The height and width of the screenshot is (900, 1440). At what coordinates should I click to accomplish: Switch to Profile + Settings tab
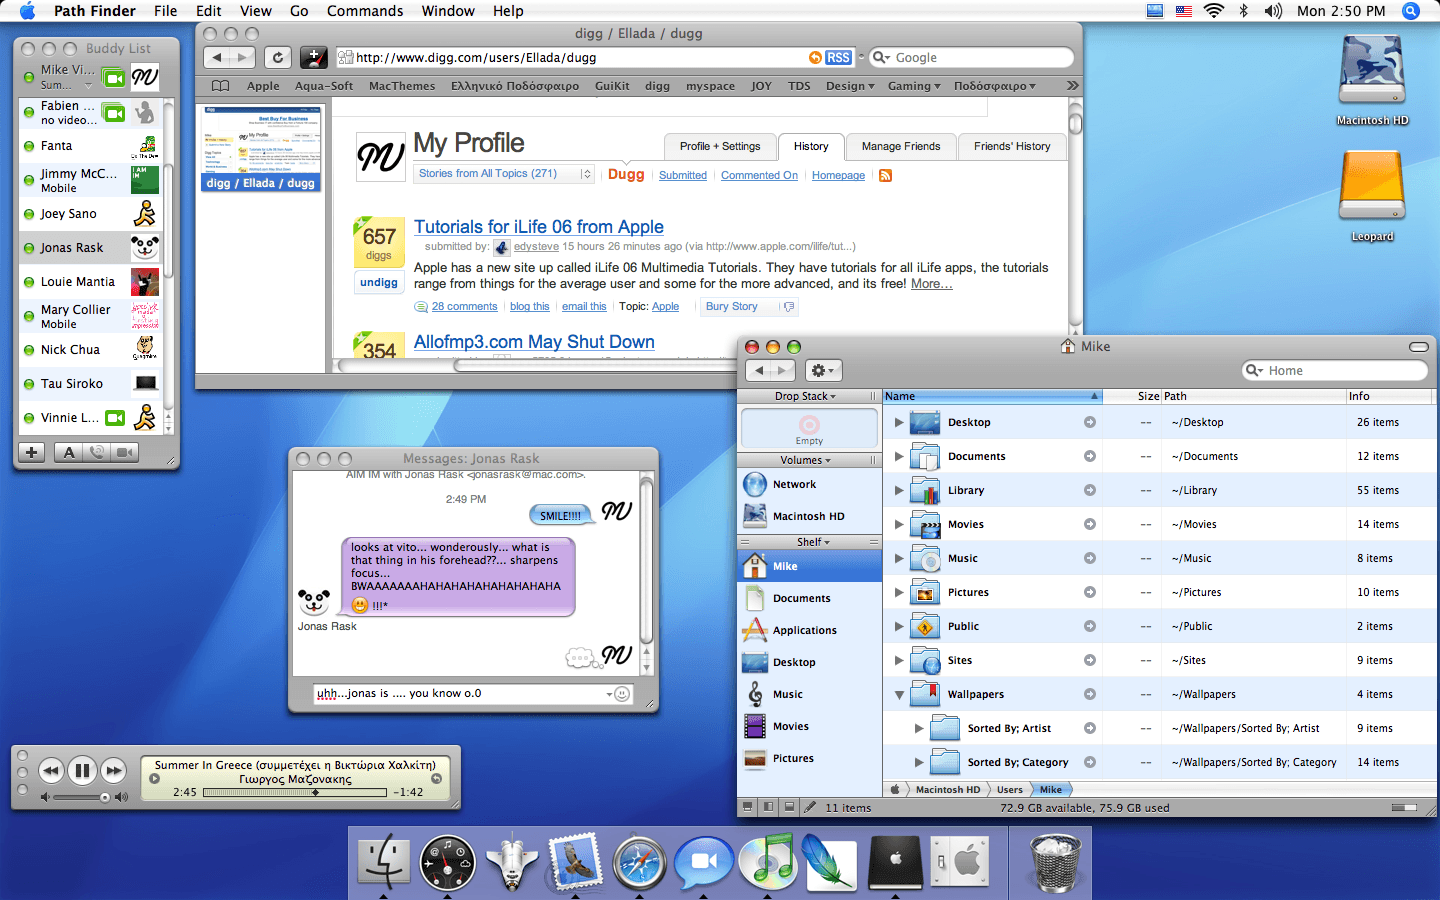pyautogui.click(x=720, y=146)
